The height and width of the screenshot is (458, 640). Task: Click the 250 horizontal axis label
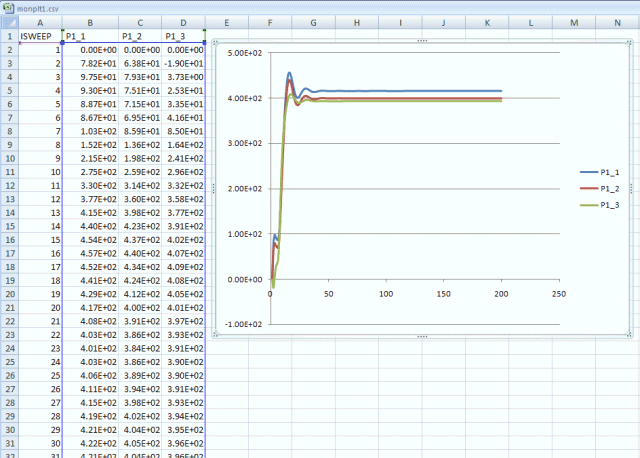559,294
